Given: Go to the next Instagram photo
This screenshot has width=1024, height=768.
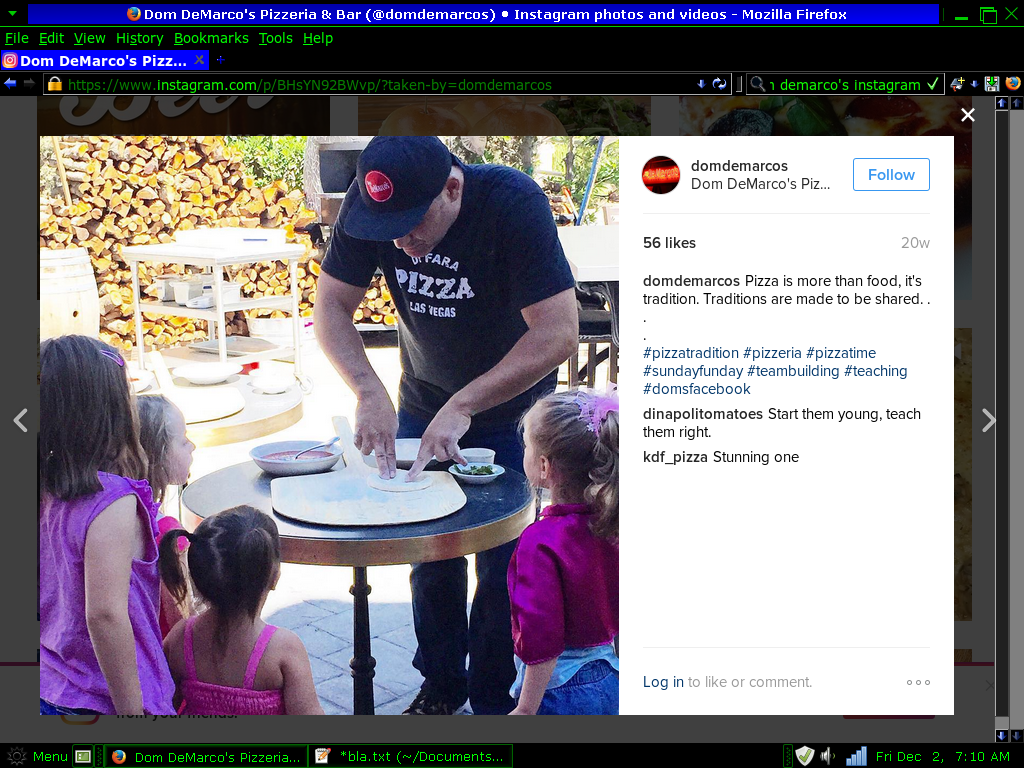Looking at the screenshot, I should (x=989, y=421).
